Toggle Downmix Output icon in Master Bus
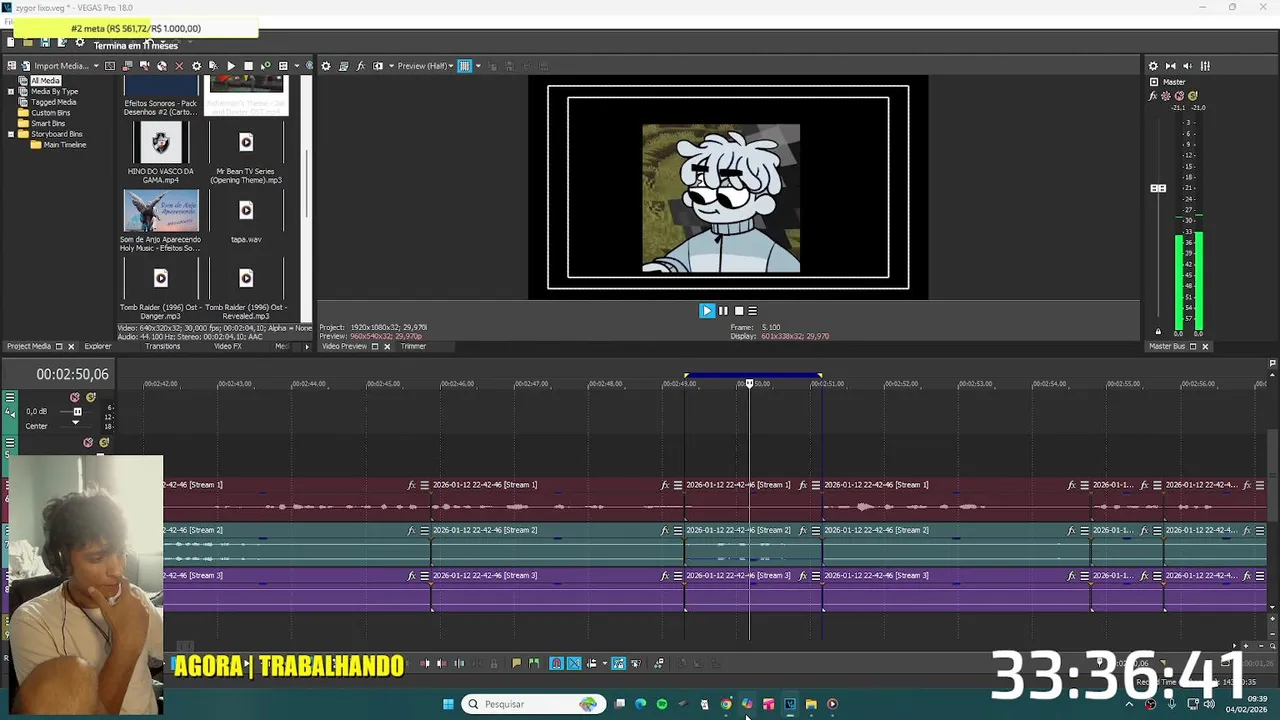The width and height of the screenshot is (1280, 720). tap(1171, 66)
